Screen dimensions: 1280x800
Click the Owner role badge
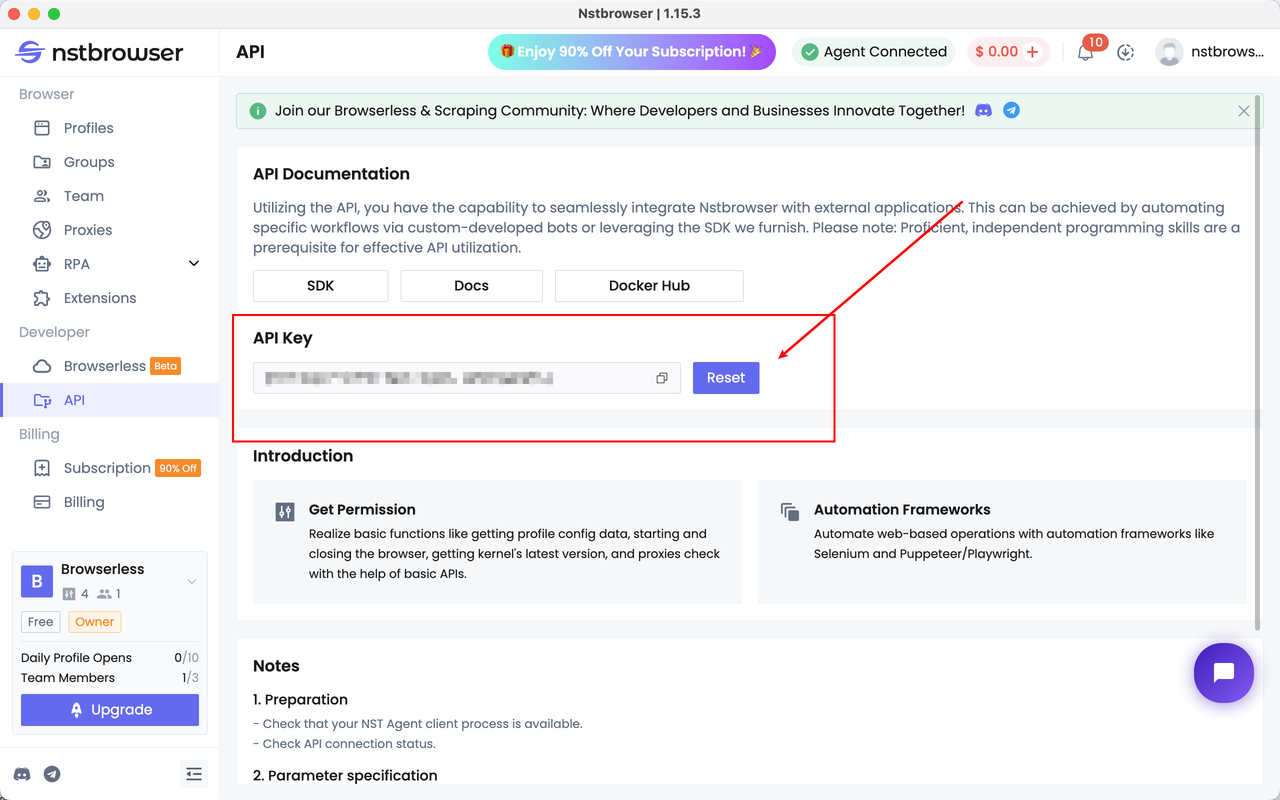(x=95, y=622)
